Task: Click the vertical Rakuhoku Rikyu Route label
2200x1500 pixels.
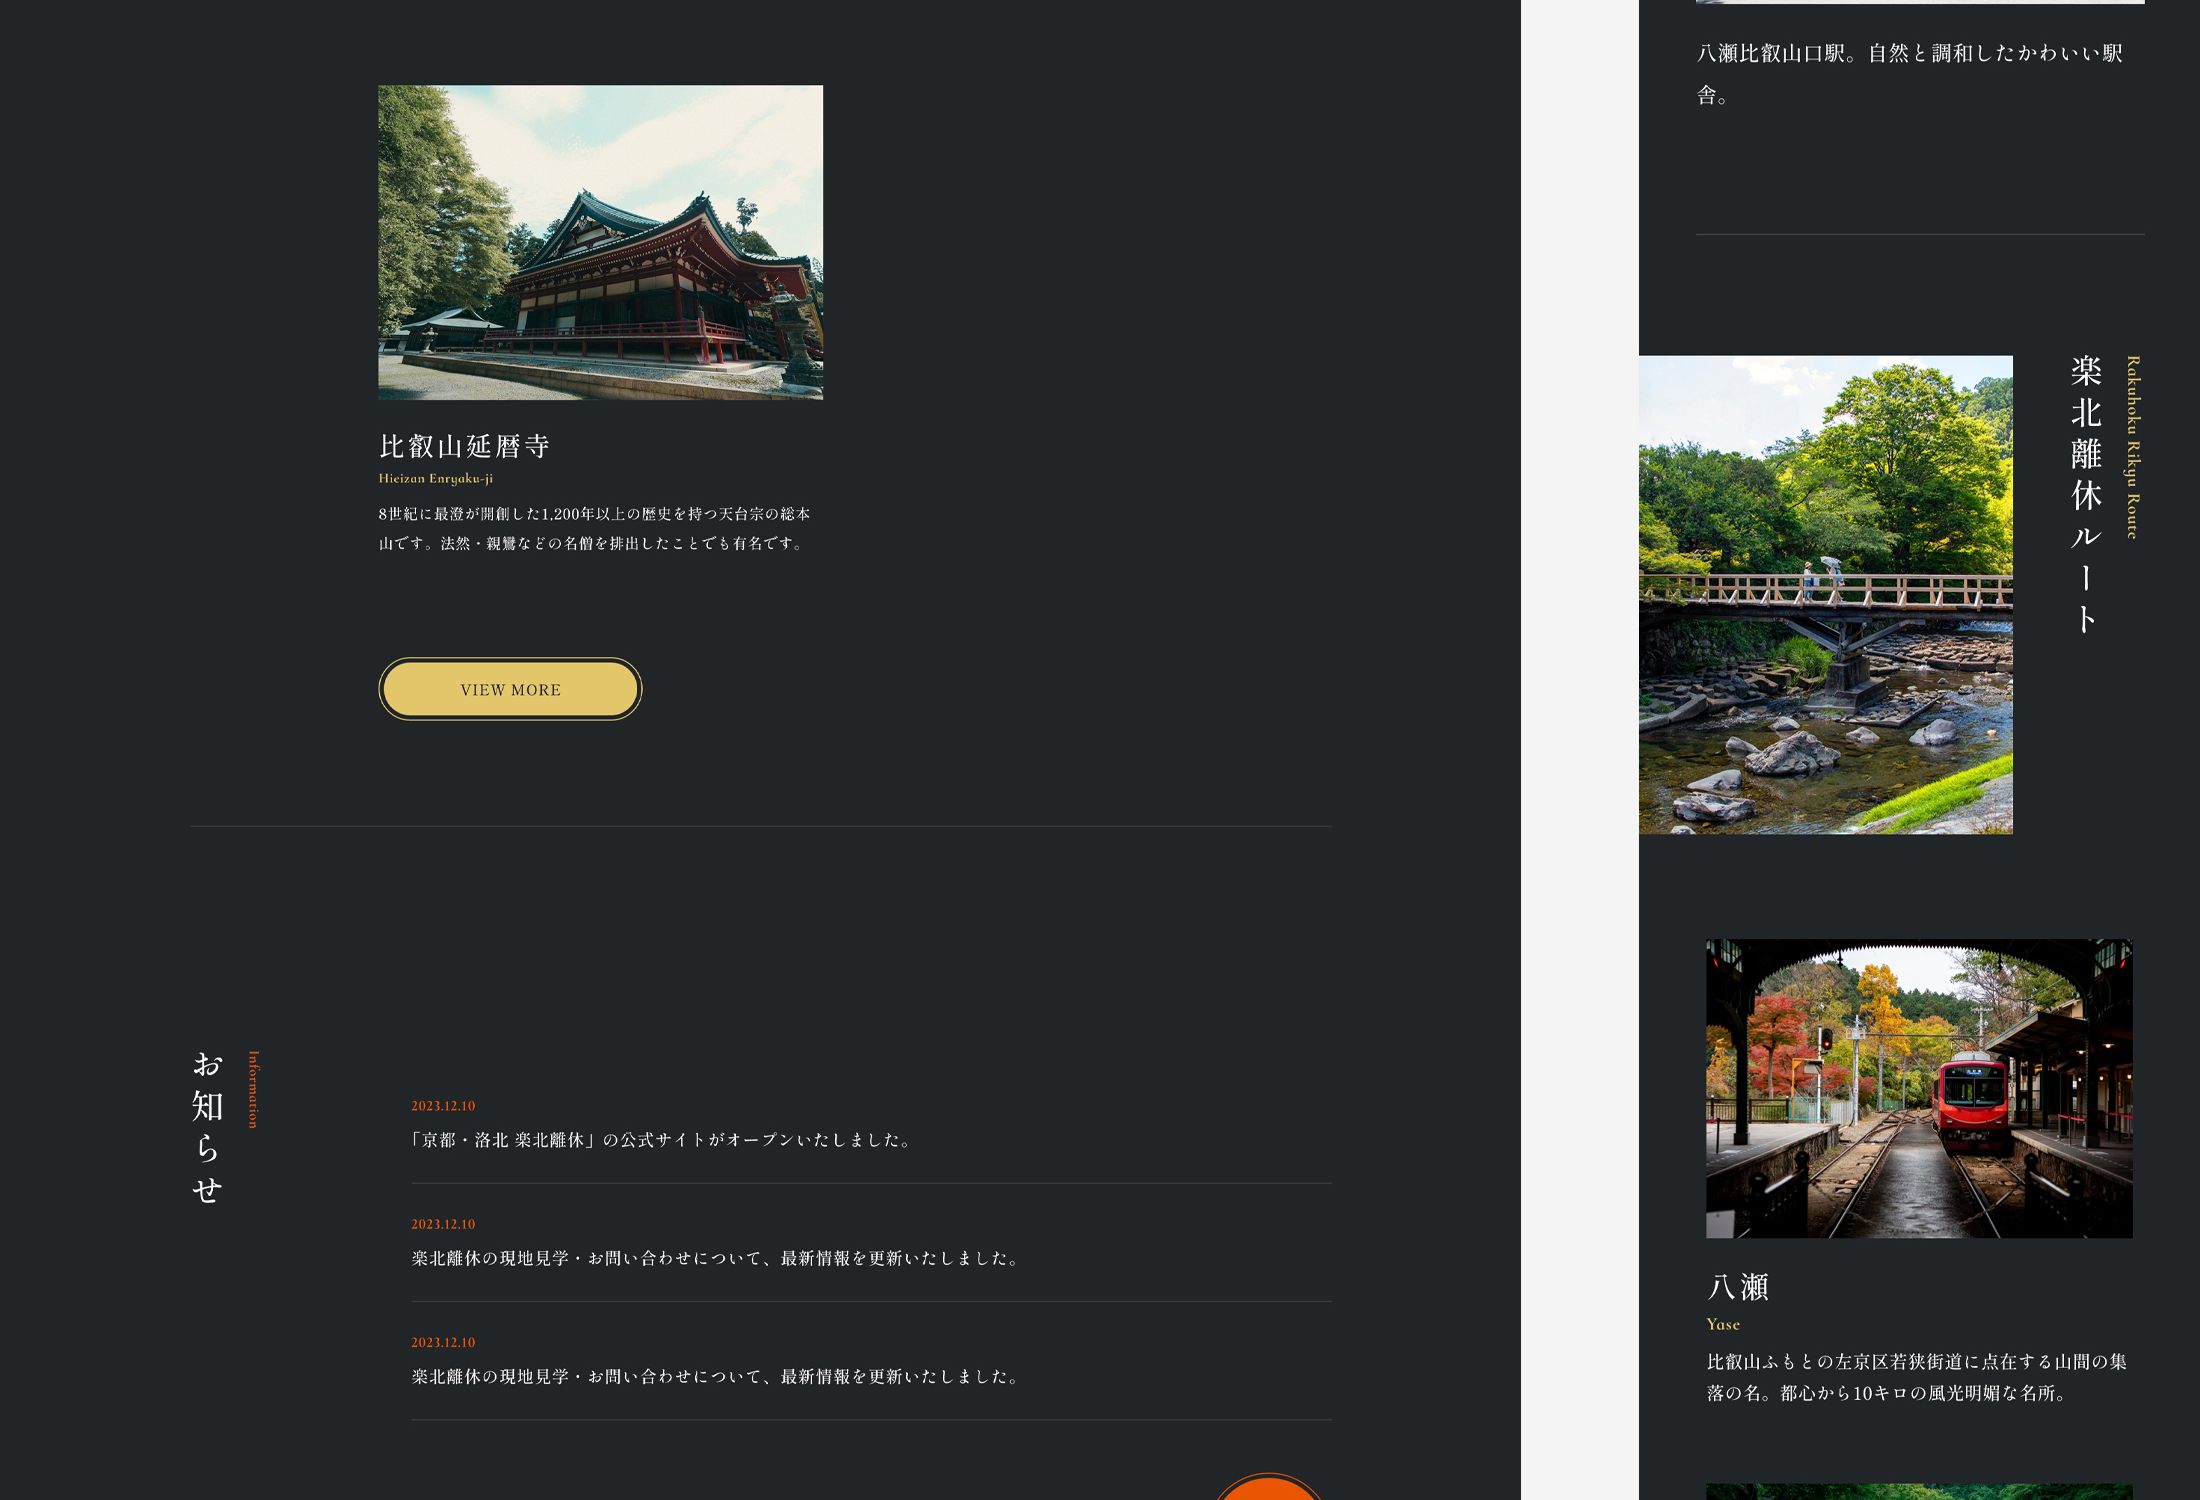Action: pyautogui.click(x=2132, y=447)
